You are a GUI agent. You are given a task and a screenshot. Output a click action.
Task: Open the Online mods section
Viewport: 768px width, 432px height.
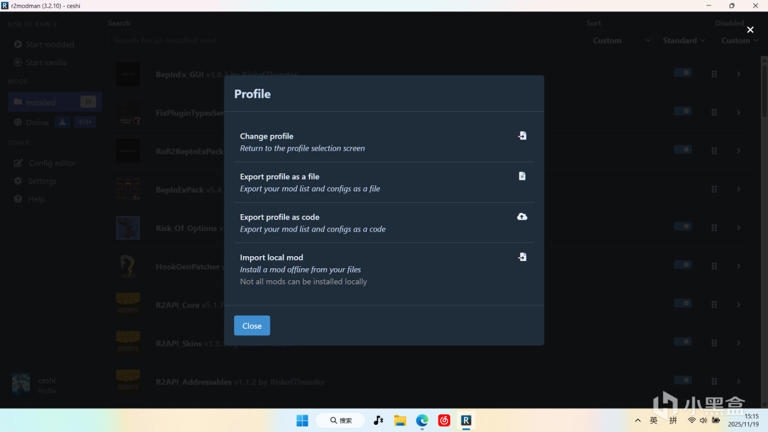click(31, 122)
